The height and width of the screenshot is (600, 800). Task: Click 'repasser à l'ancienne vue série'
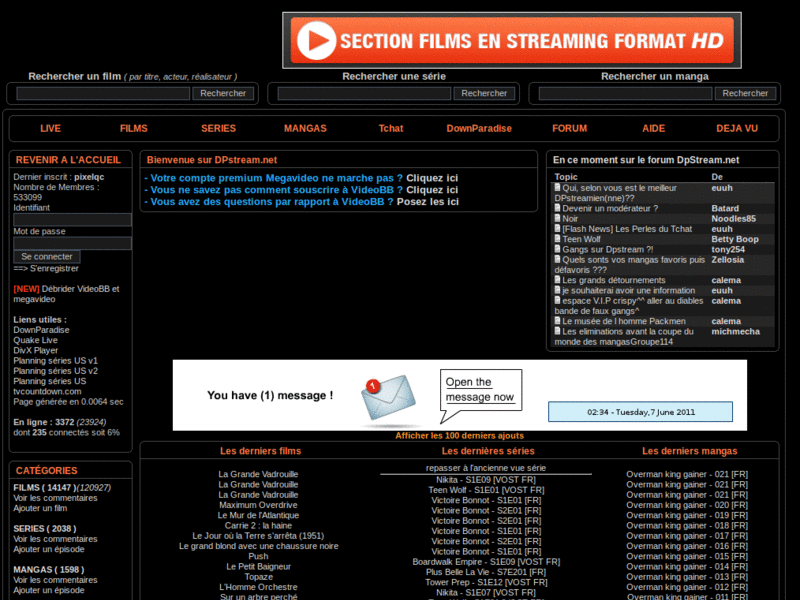tap(486, 468)
